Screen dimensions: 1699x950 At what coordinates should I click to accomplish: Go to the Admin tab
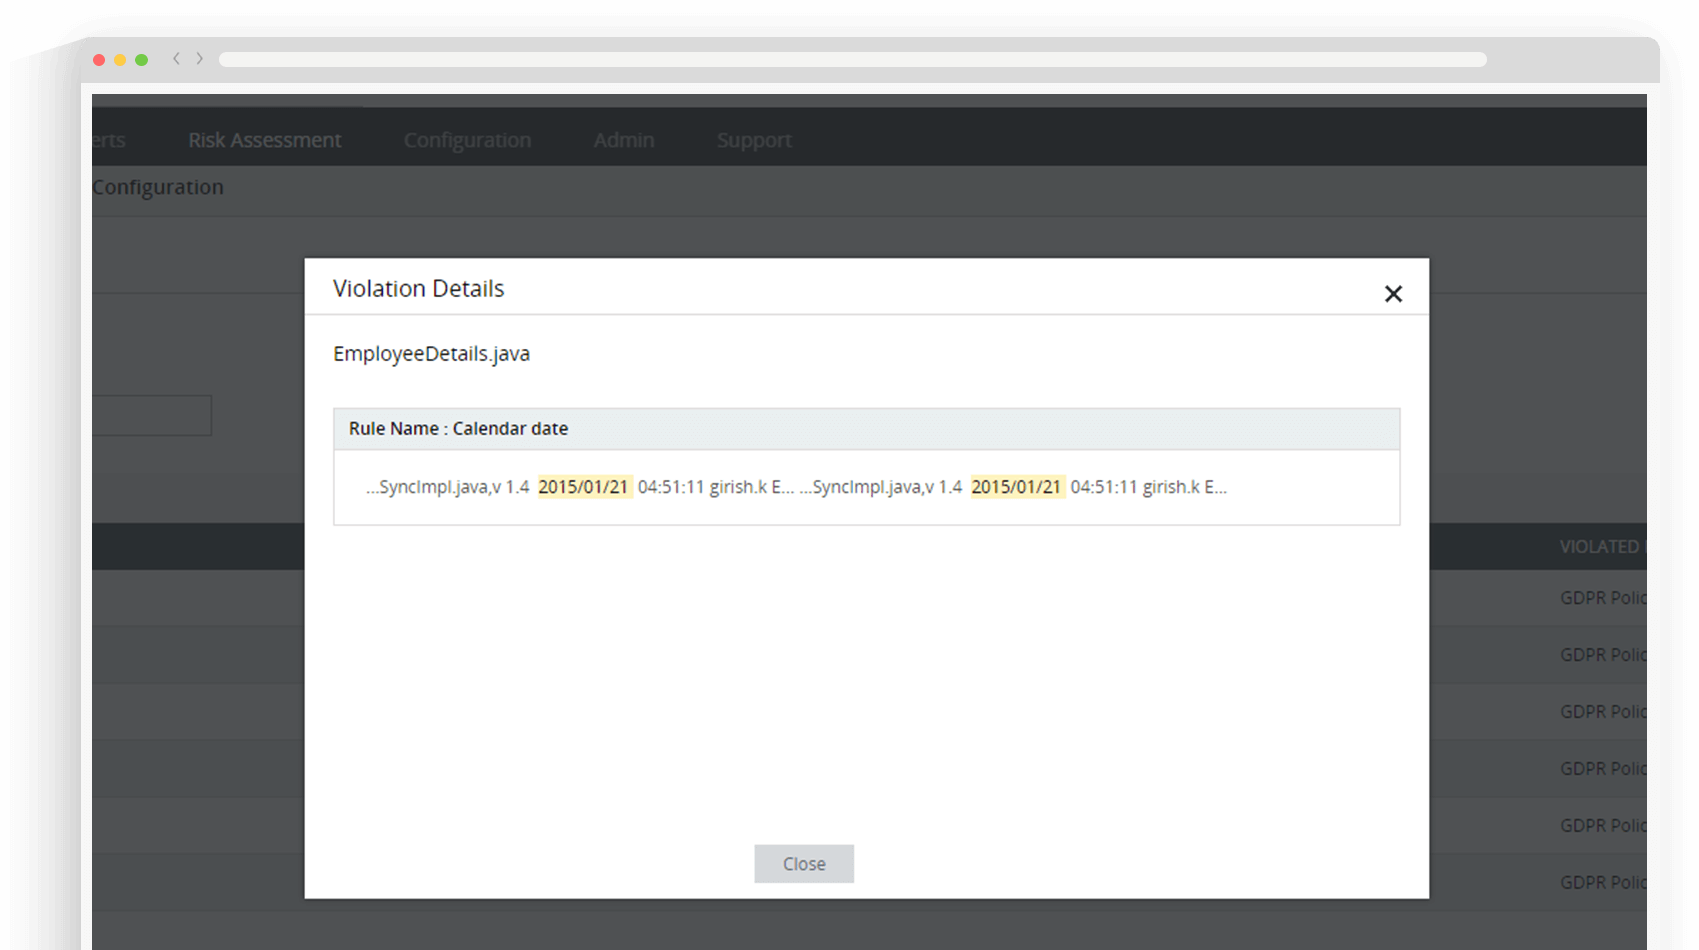[x=623, y=140]
